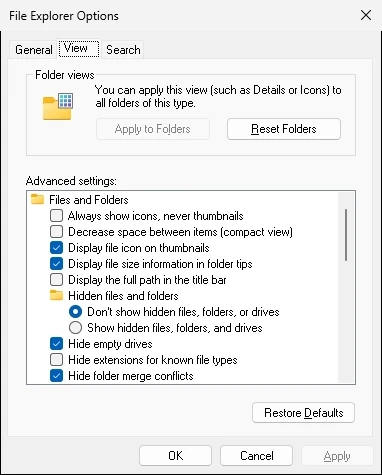Check Hide extensions for known file types
Viewport: 382px width, 475px height.
click(56, 360)
